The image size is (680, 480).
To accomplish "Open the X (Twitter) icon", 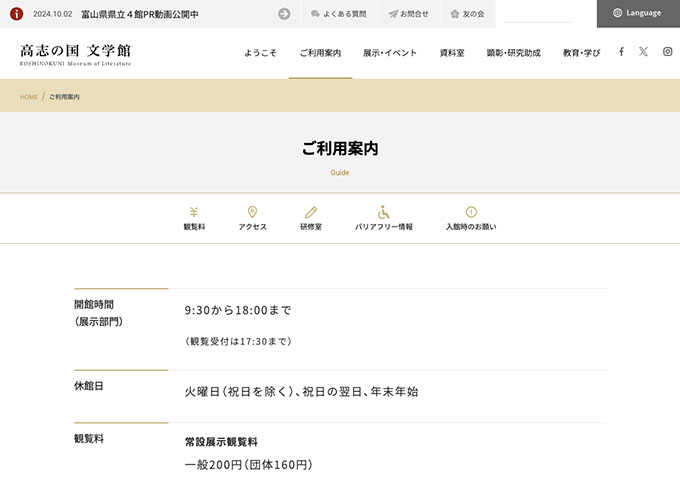I will [643, 52].
